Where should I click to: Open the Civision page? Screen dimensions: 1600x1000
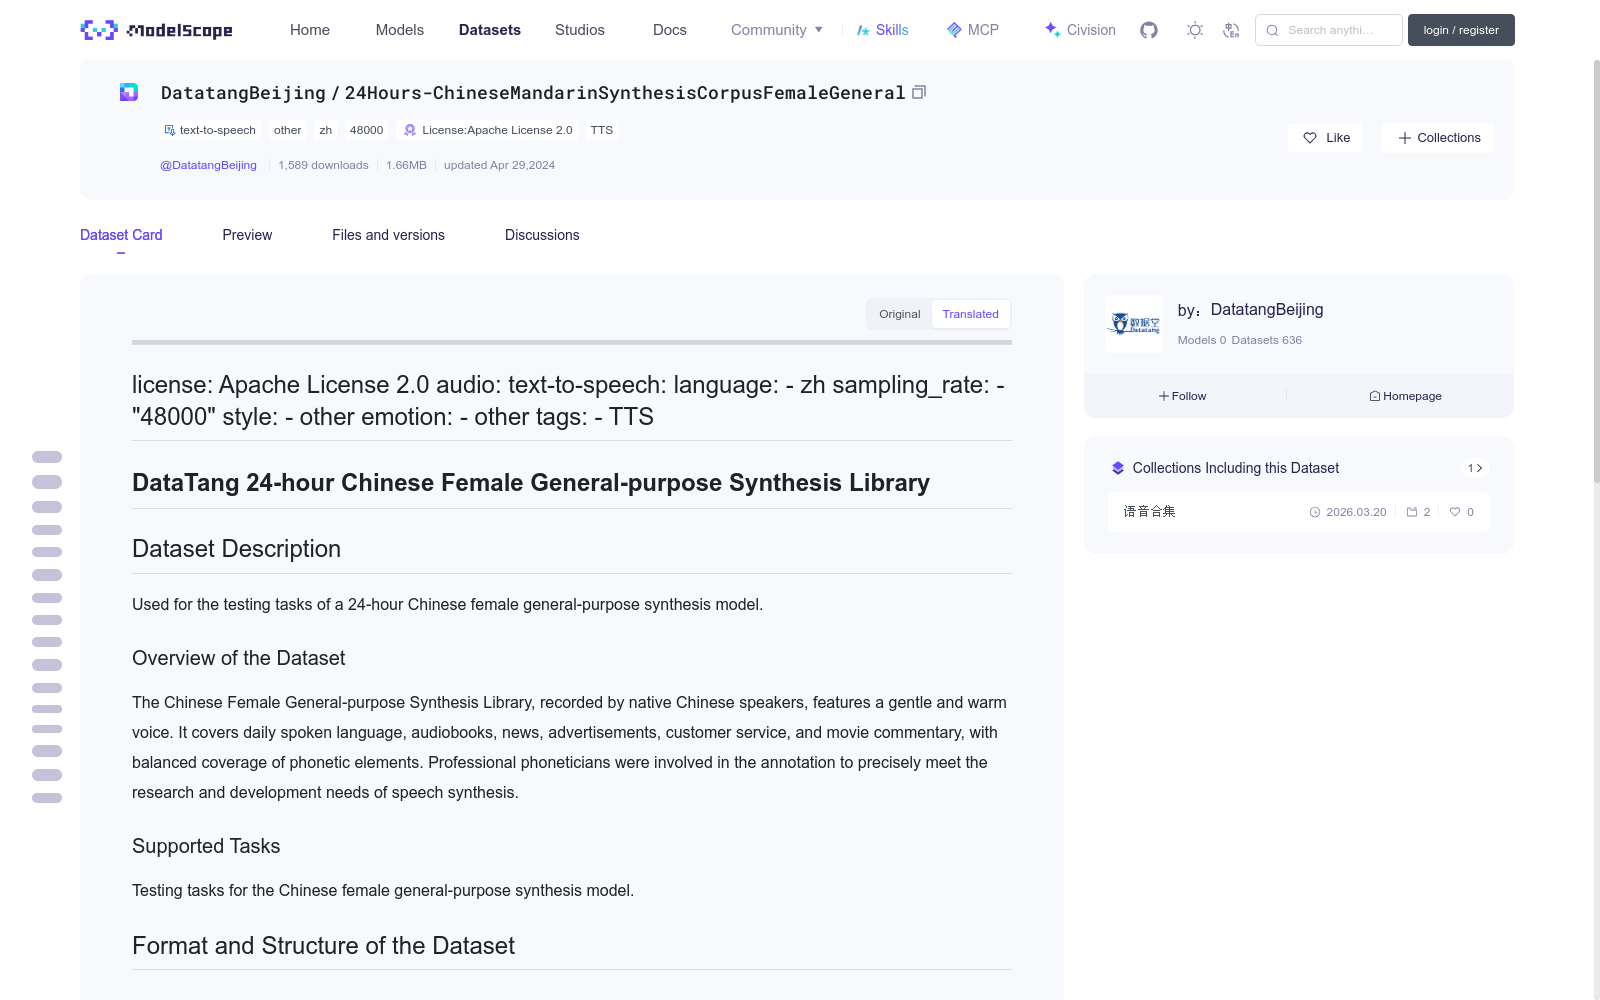(1080, 30)
